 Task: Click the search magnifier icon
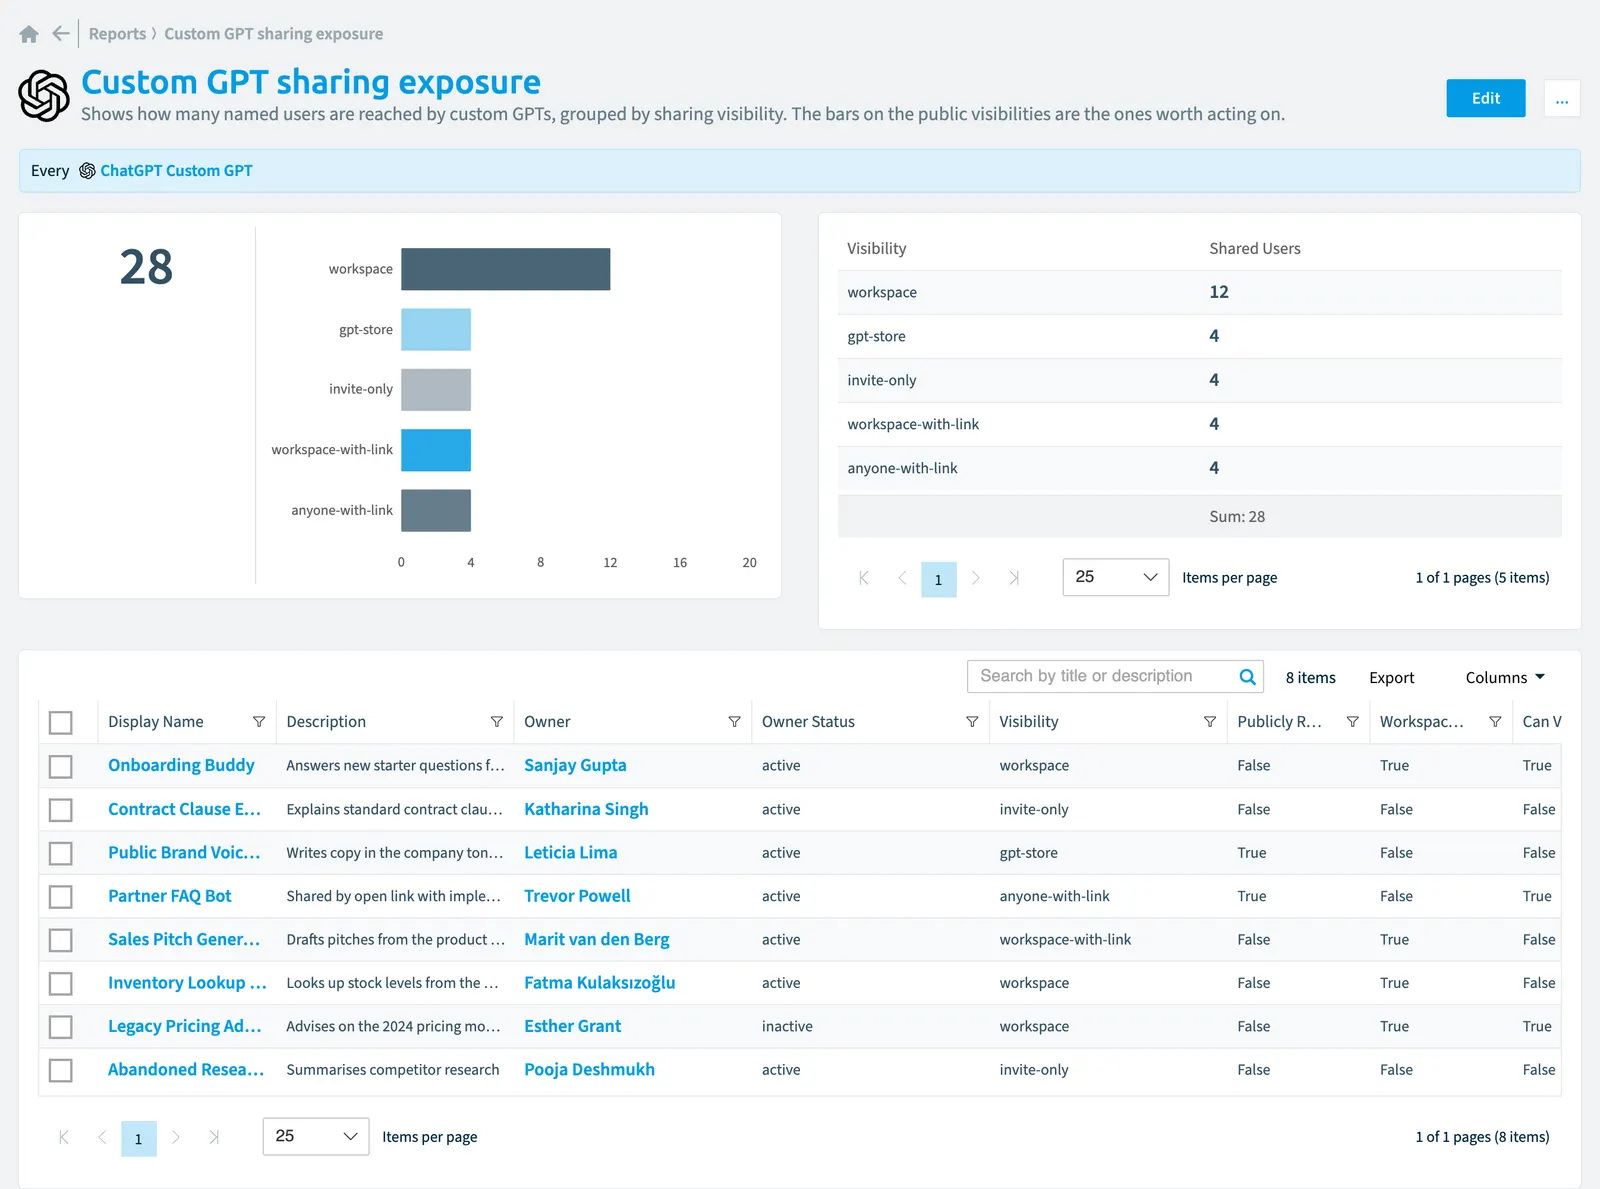coord(1247,677)
